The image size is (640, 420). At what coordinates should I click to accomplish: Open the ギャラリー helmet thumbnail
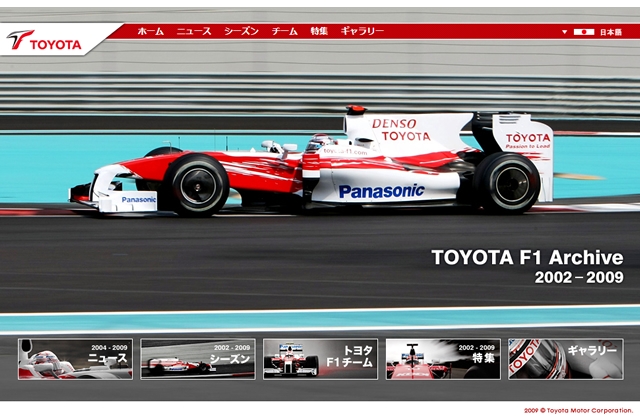[x=566, y=359]
